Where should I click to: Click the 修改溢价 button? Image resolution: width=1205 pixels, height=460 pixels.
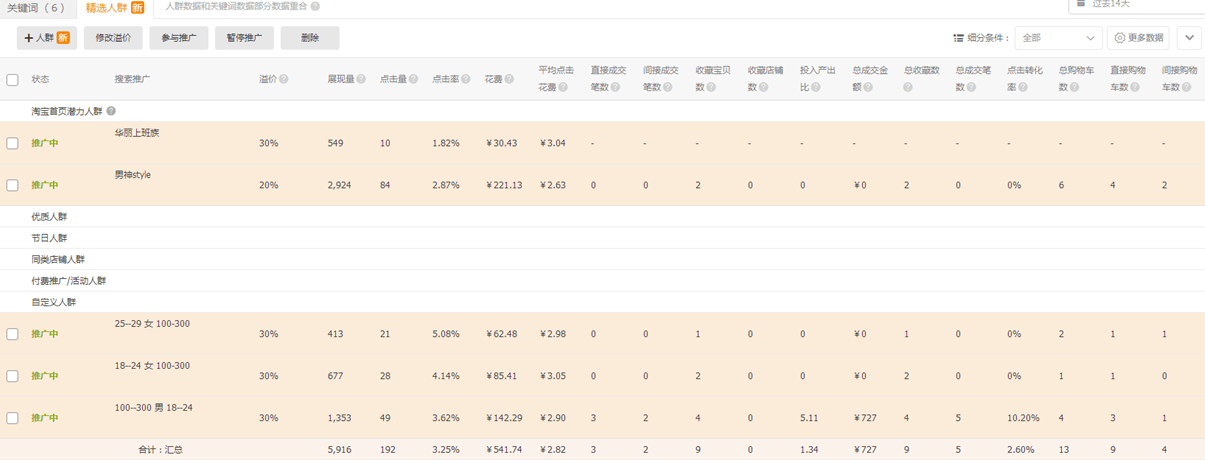pos(113,38)
